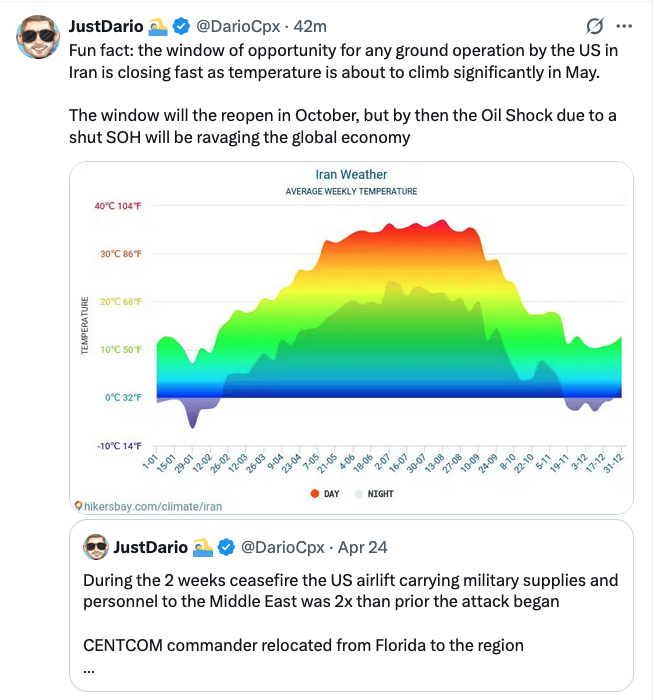
Task: Click the JustDario name in quoted tweet
Action: click(x=150, y=547)
